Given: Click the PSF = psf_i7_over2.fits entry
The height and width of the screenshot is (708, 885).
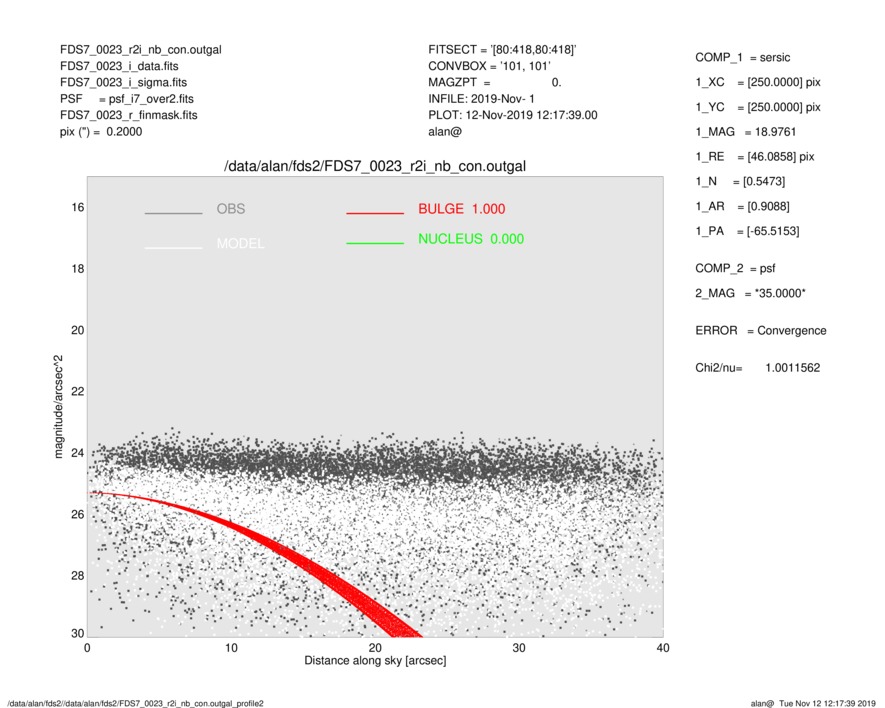Looking at the screenshot, I should coord(126,99).
